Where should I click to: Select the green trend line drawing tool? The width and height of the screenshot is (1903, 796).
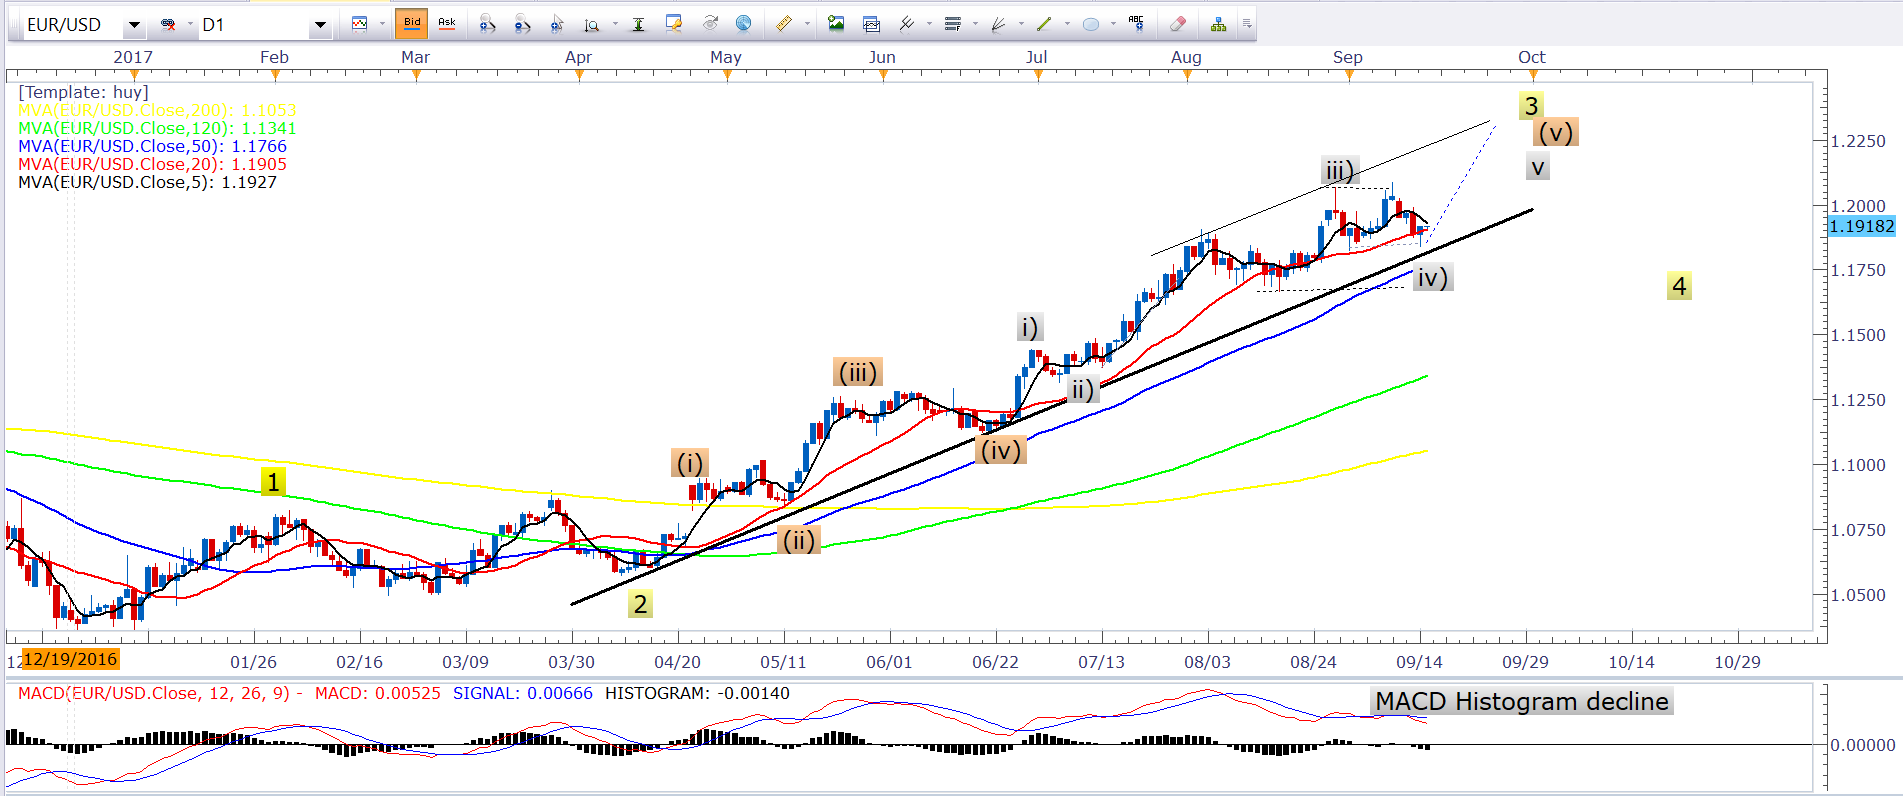pos(1044,24)
